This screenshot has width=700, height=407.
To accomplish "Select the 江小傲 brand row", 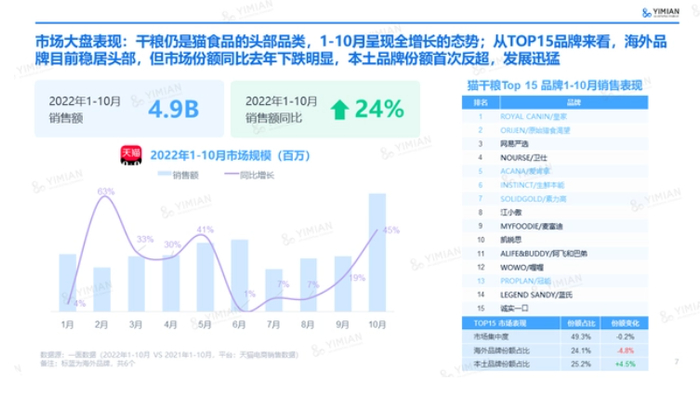I will tap(555, 212).
